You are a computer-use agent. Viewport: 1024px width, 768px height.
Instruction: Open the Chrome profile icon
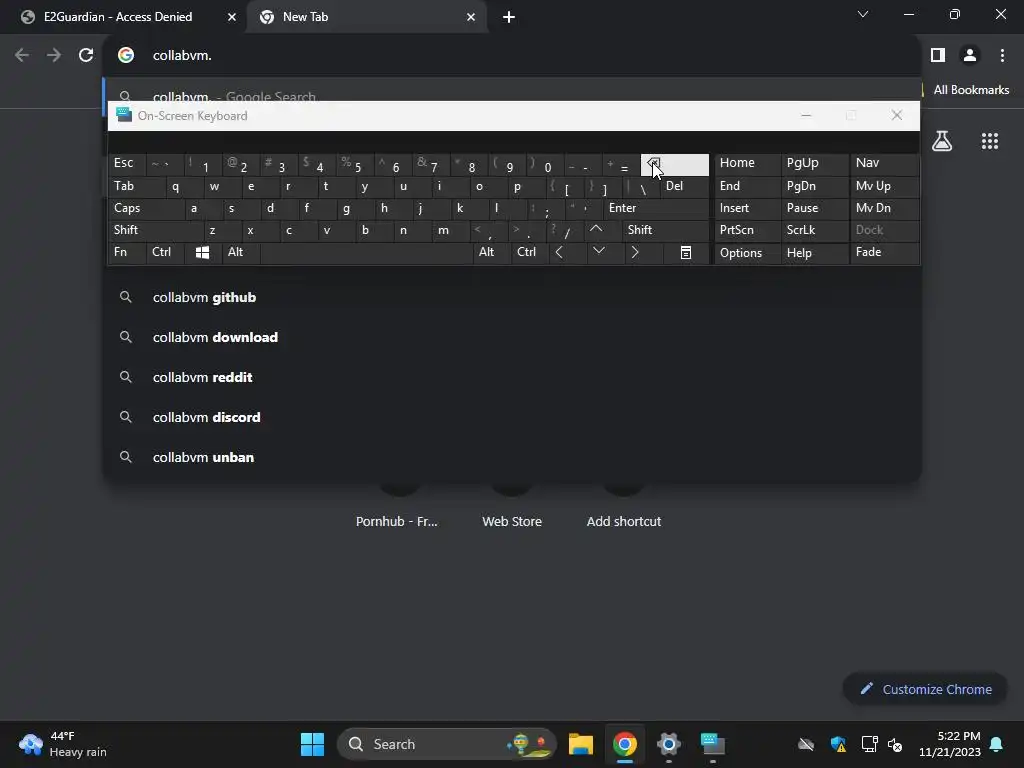tap(970, 56)
